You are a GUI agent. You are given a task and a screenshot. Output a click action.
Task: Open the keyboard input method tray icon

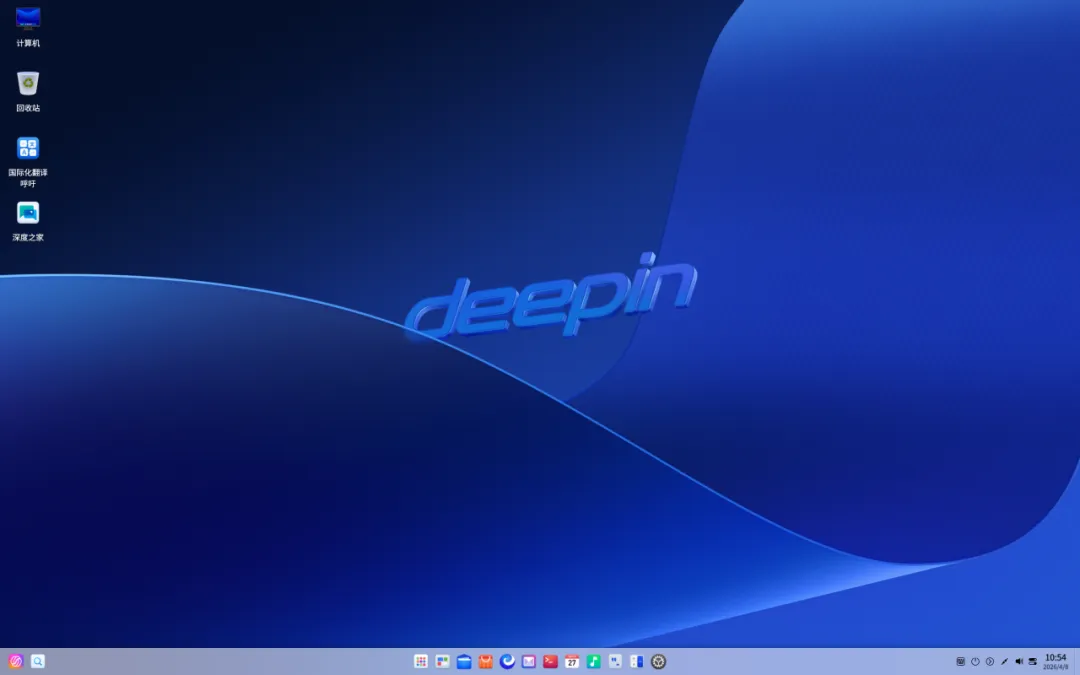point(960,661)
